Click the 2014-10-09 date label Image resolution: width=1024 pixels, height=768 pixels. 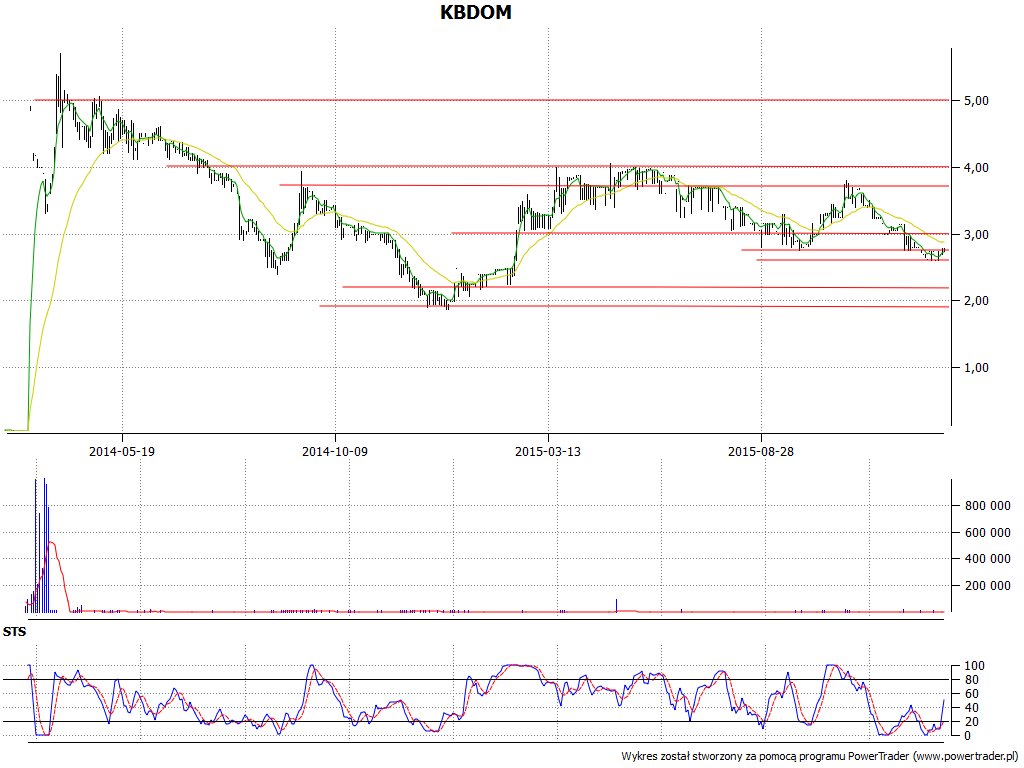(335, 451)
